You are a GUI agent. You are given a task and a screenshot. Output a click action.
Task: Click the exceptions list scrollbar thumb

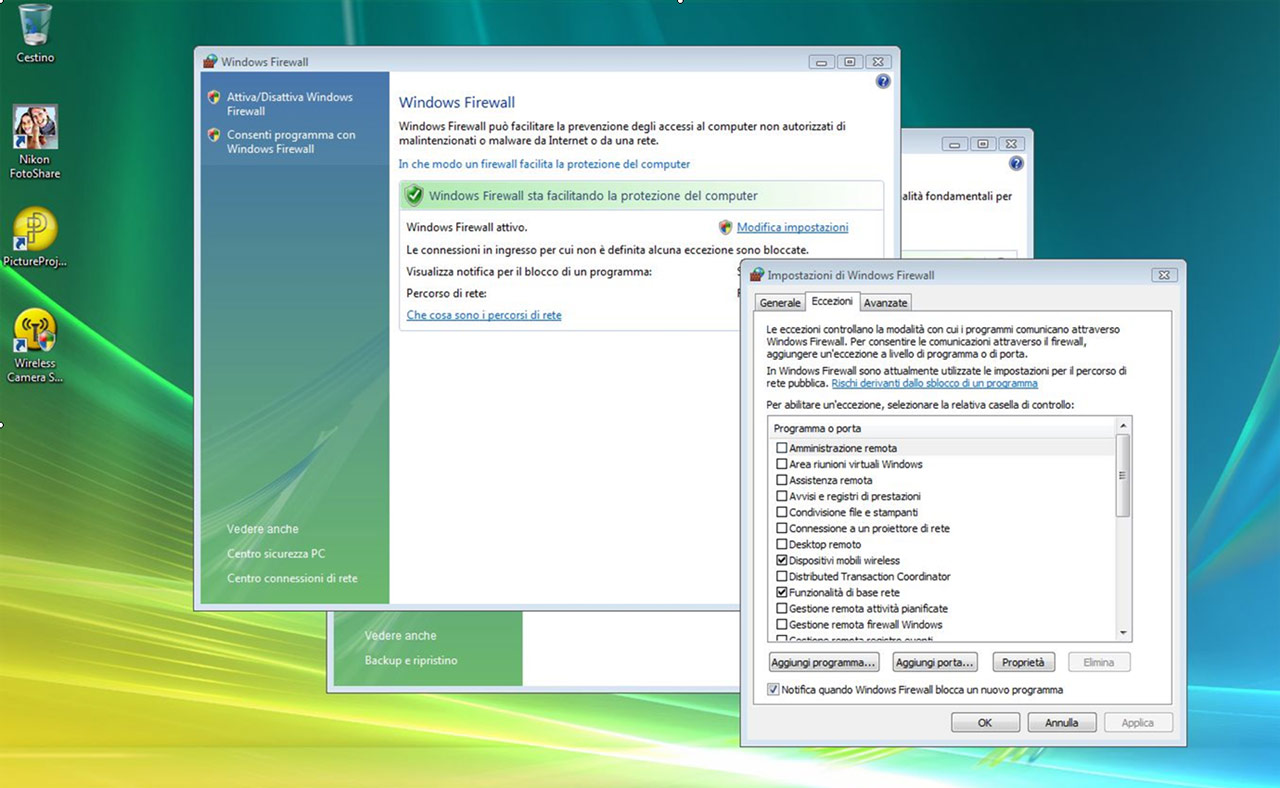pos(1123,475)
